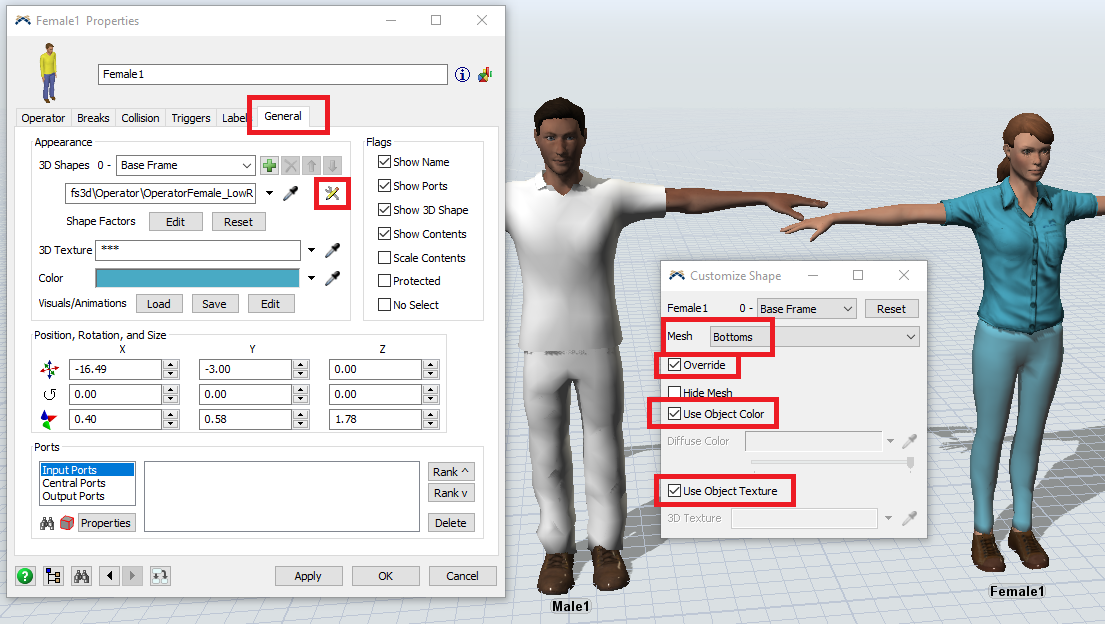Switch to the Collision tab
This screenshot has height=624, width=1105.
[x=140, y=118]
